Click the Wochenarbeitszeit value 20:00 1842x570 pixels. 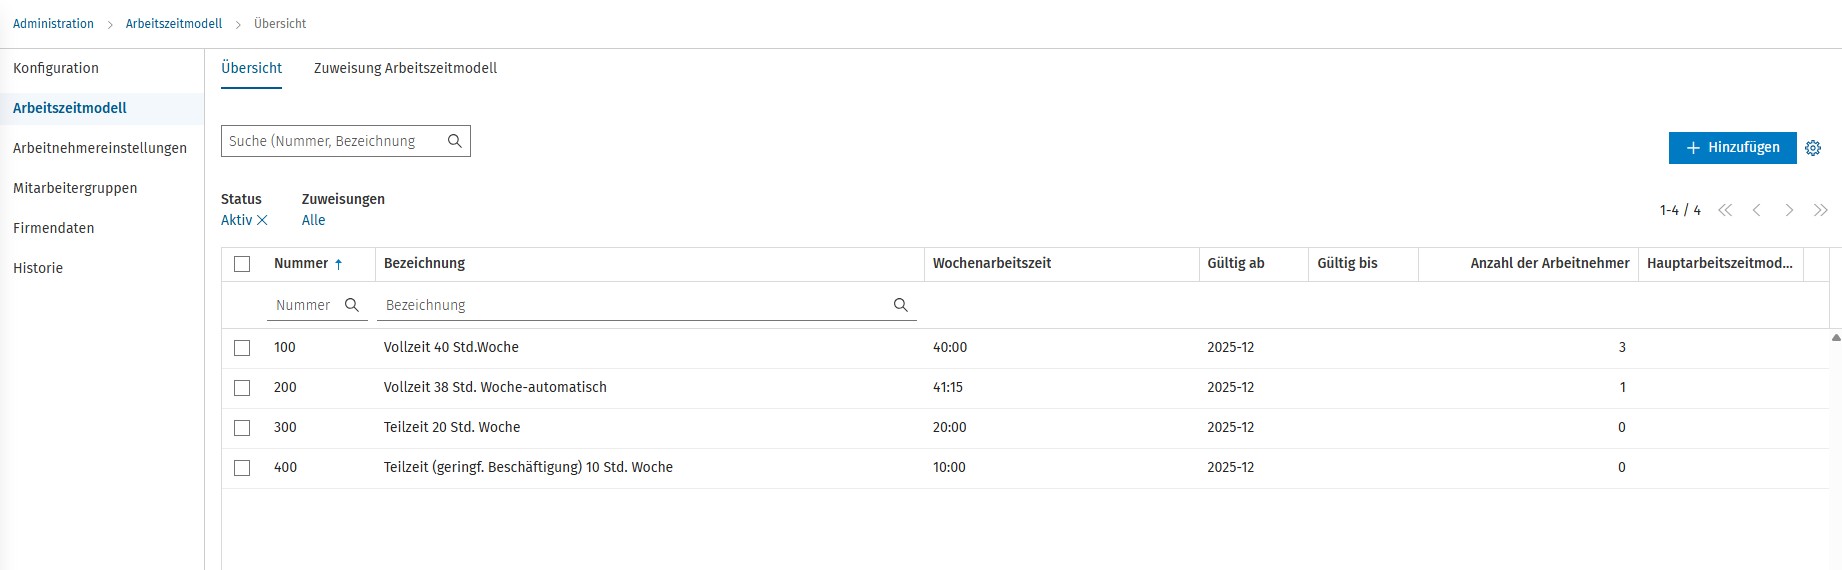point(950,428)
